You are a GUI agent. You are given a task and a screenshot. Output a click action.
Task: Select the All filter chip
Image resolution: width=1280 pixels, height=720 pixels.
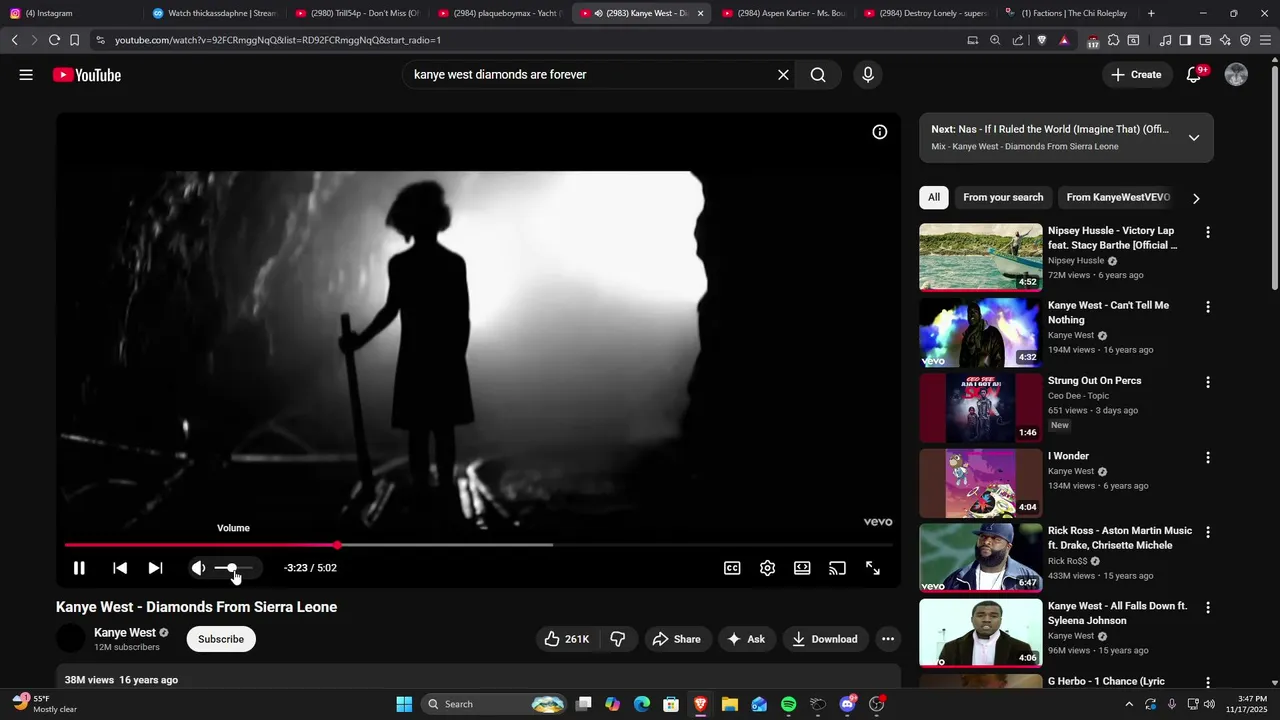(x=934, y=198)
